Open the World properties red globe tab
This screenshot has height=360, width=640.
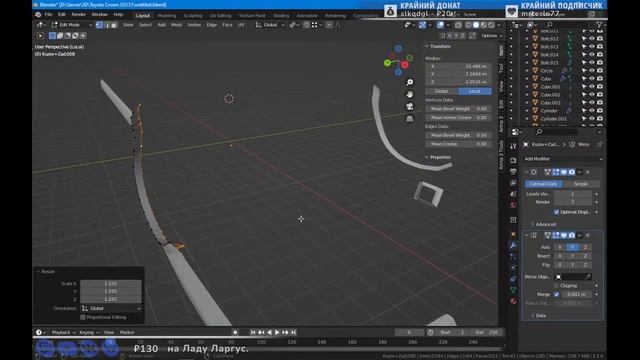pos(513,205)
